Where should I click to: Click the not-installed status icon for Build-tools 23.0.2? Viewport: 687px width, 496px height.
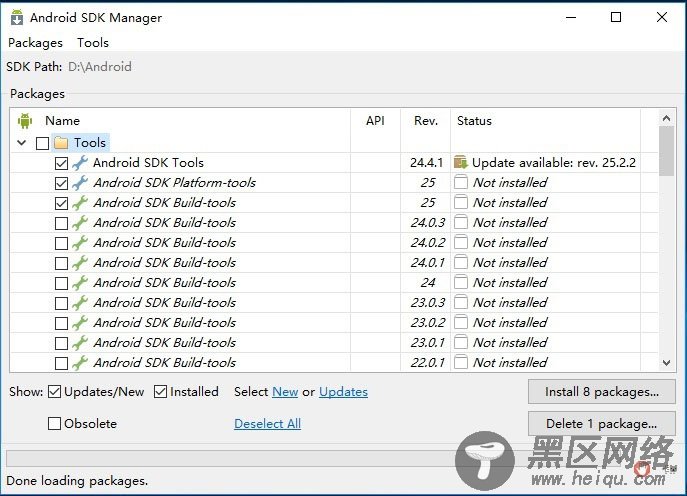[460, 322]
